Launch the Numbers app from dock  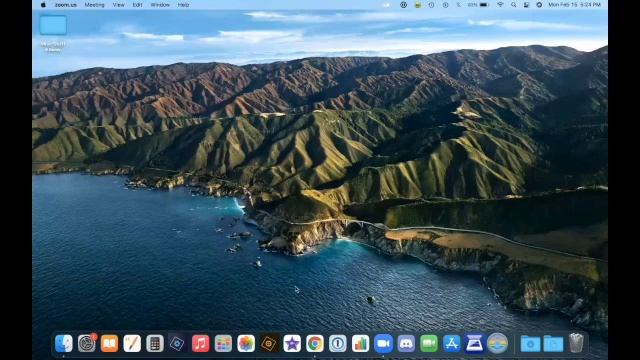[x=360, y=343]
